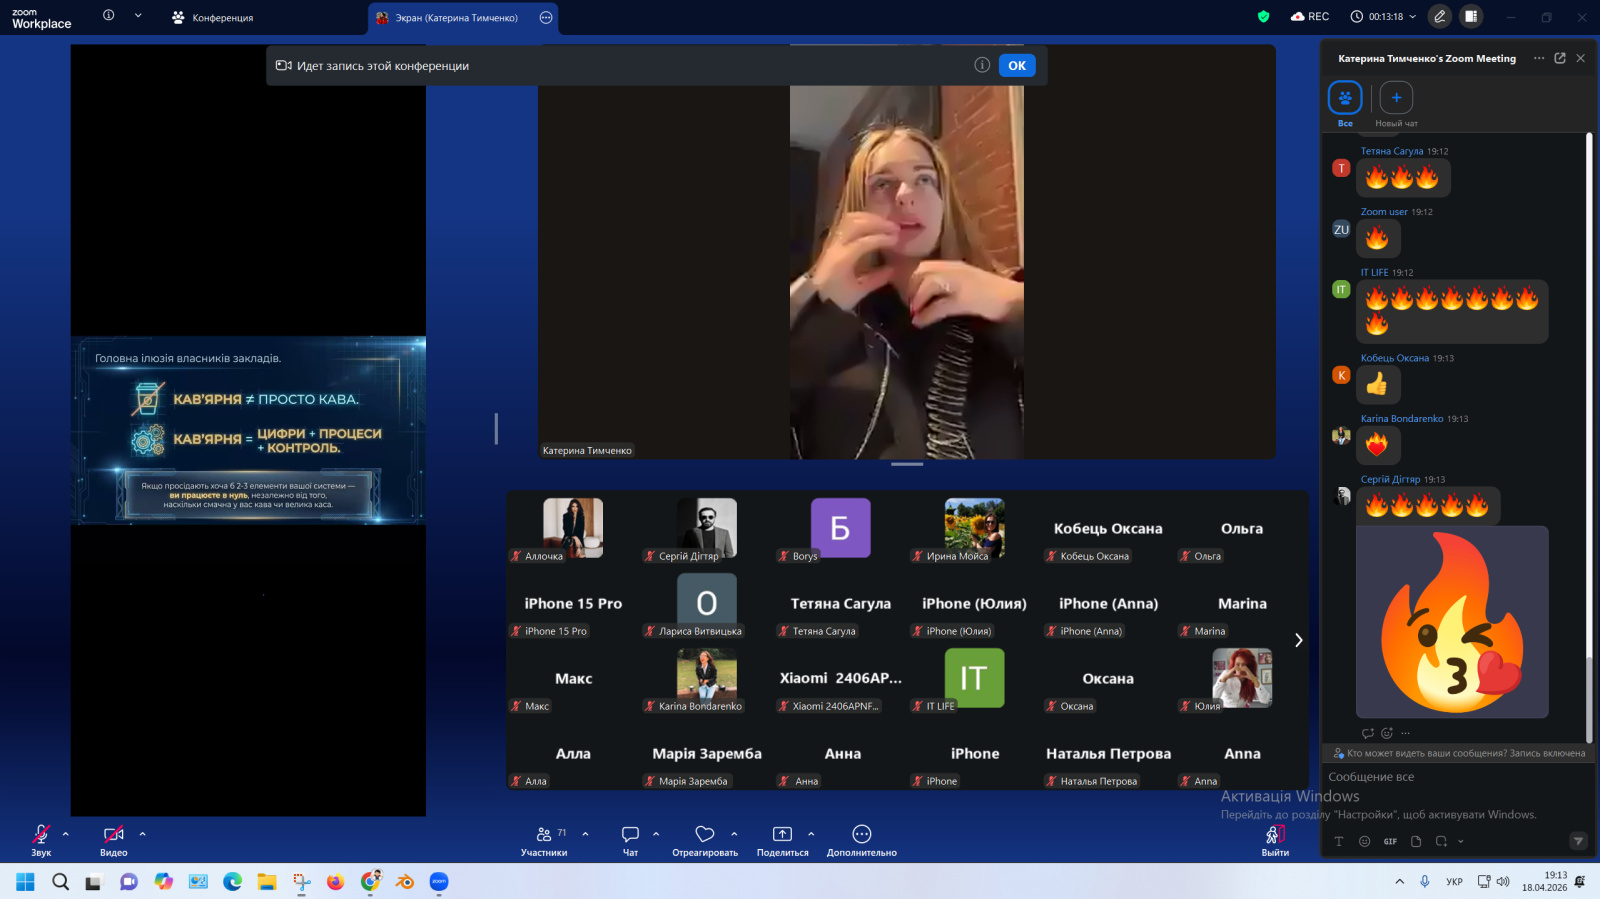Toggle the chat panel with Чат button
This screenshot has width=1600, height=899.
pos(630,835)
